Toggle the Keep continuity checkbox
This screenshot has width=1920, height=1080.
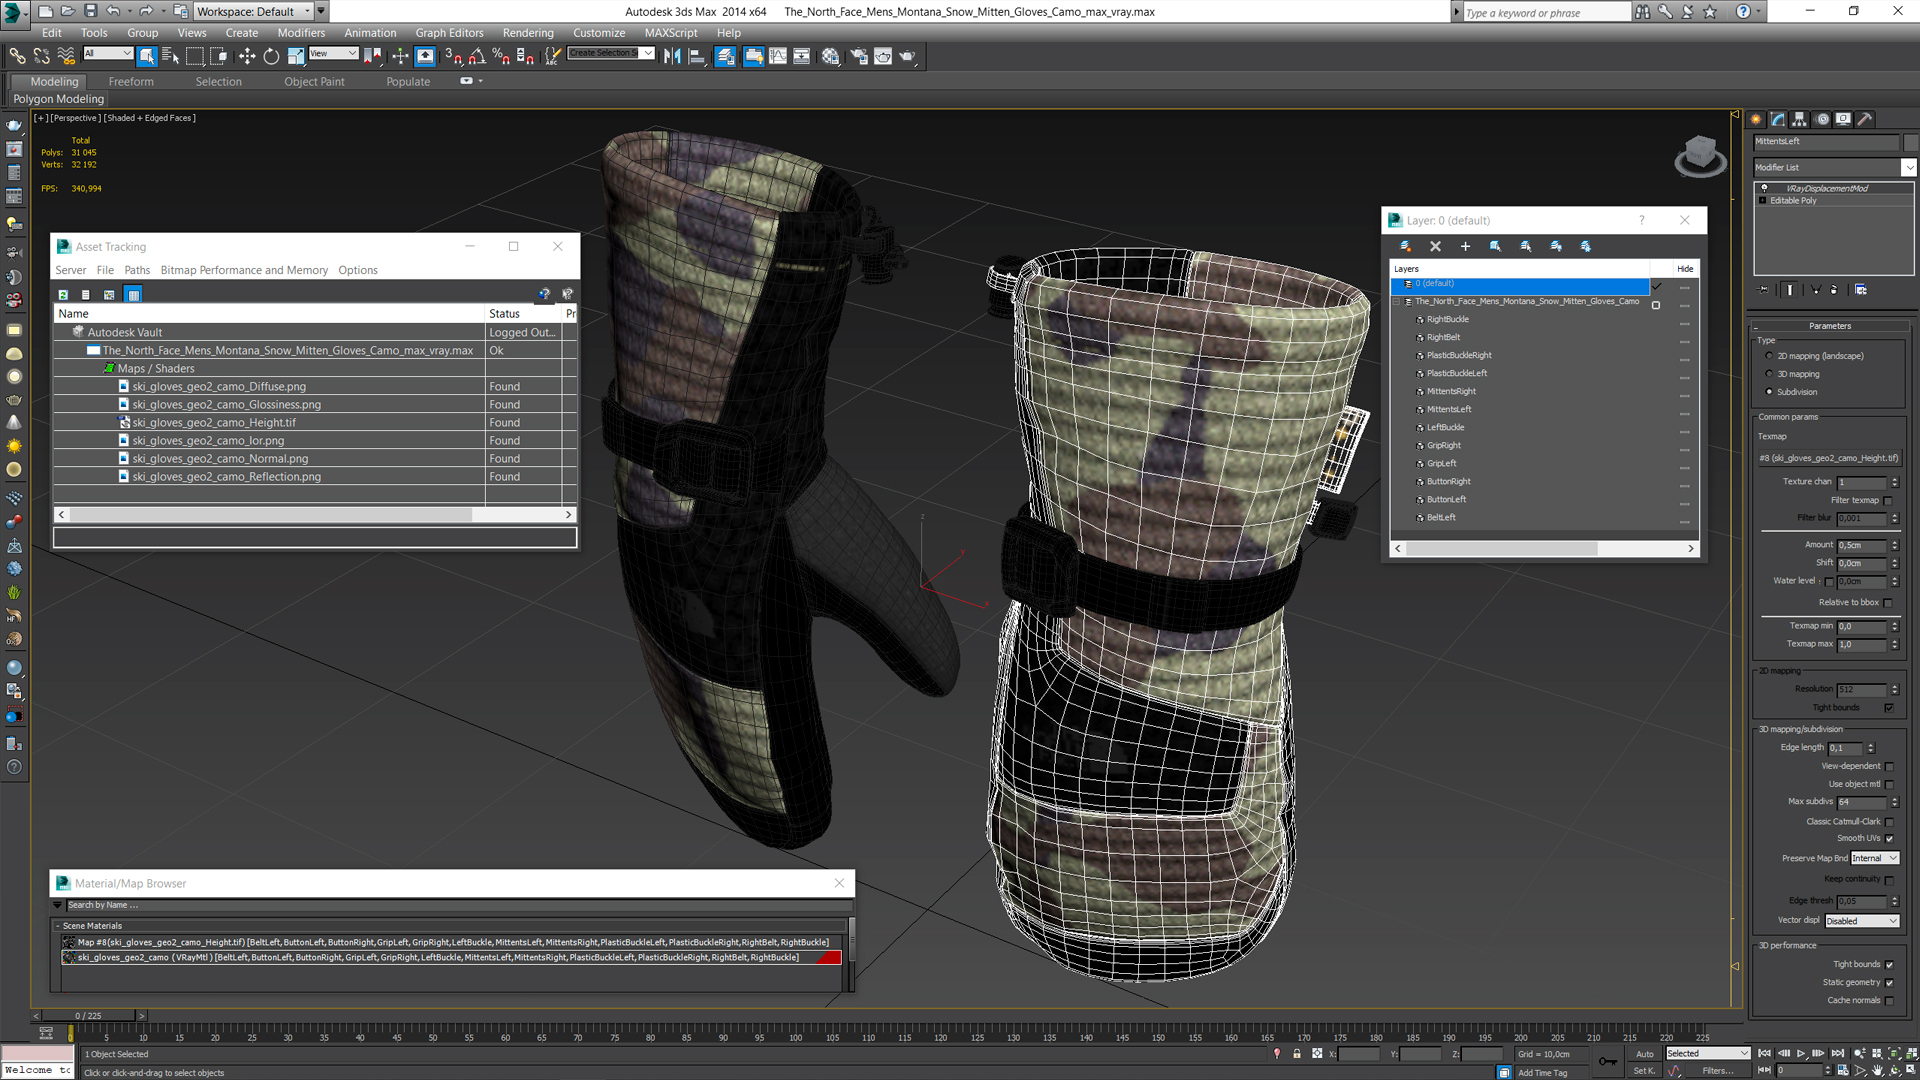1889,880
